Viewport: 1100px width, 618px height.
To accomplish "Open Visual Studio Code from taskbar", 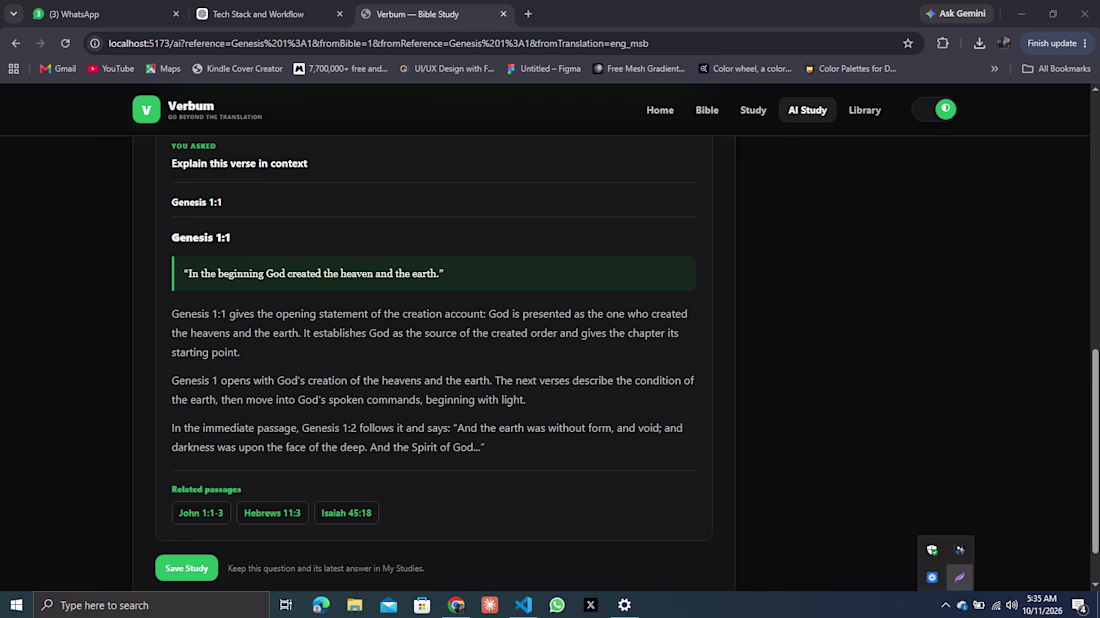I will pos(523,605).
